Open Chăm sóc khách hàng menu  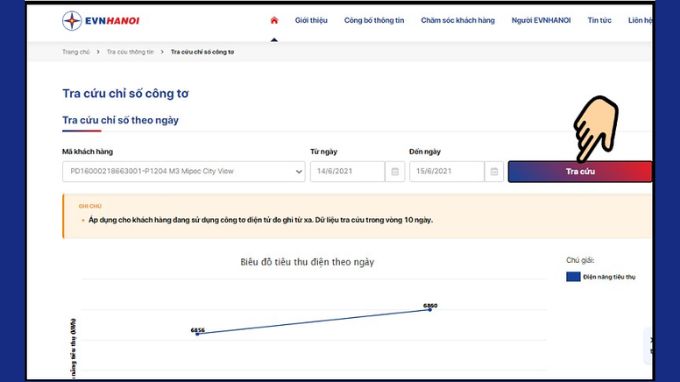(x=458, y=20)
